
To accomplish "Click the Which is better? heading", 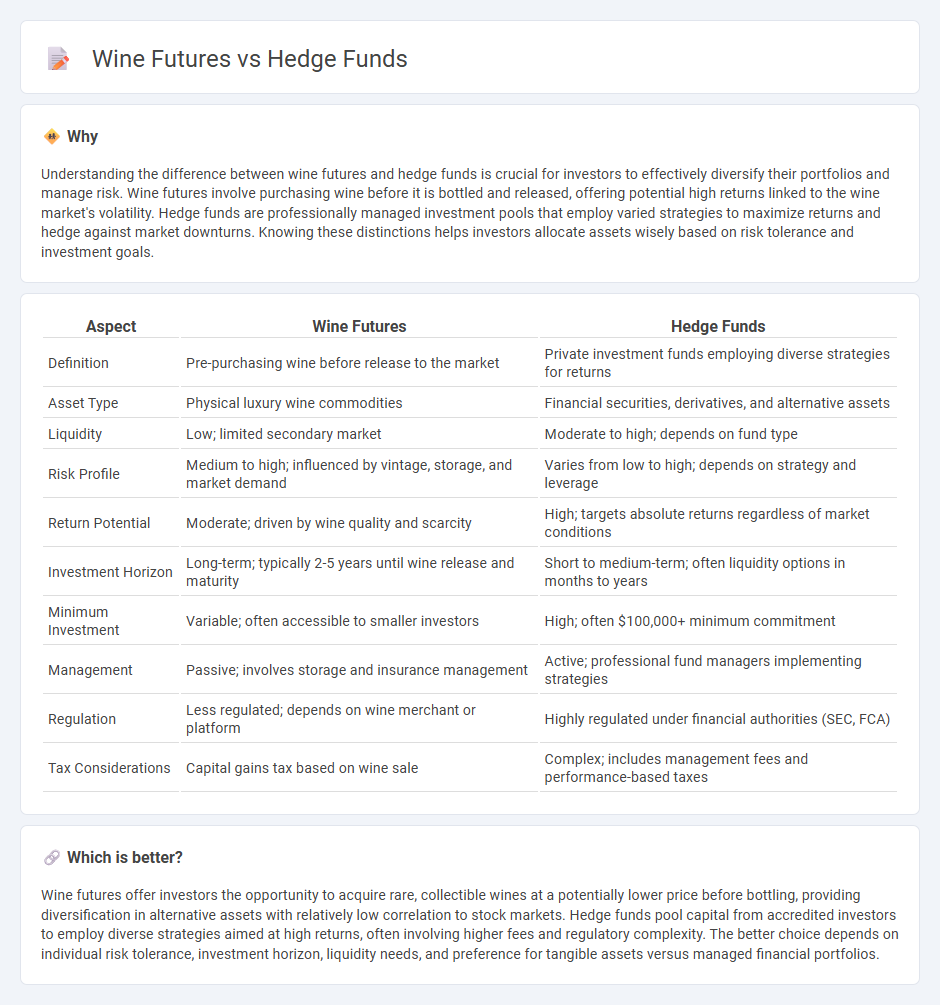I will [x=125, y=858].
